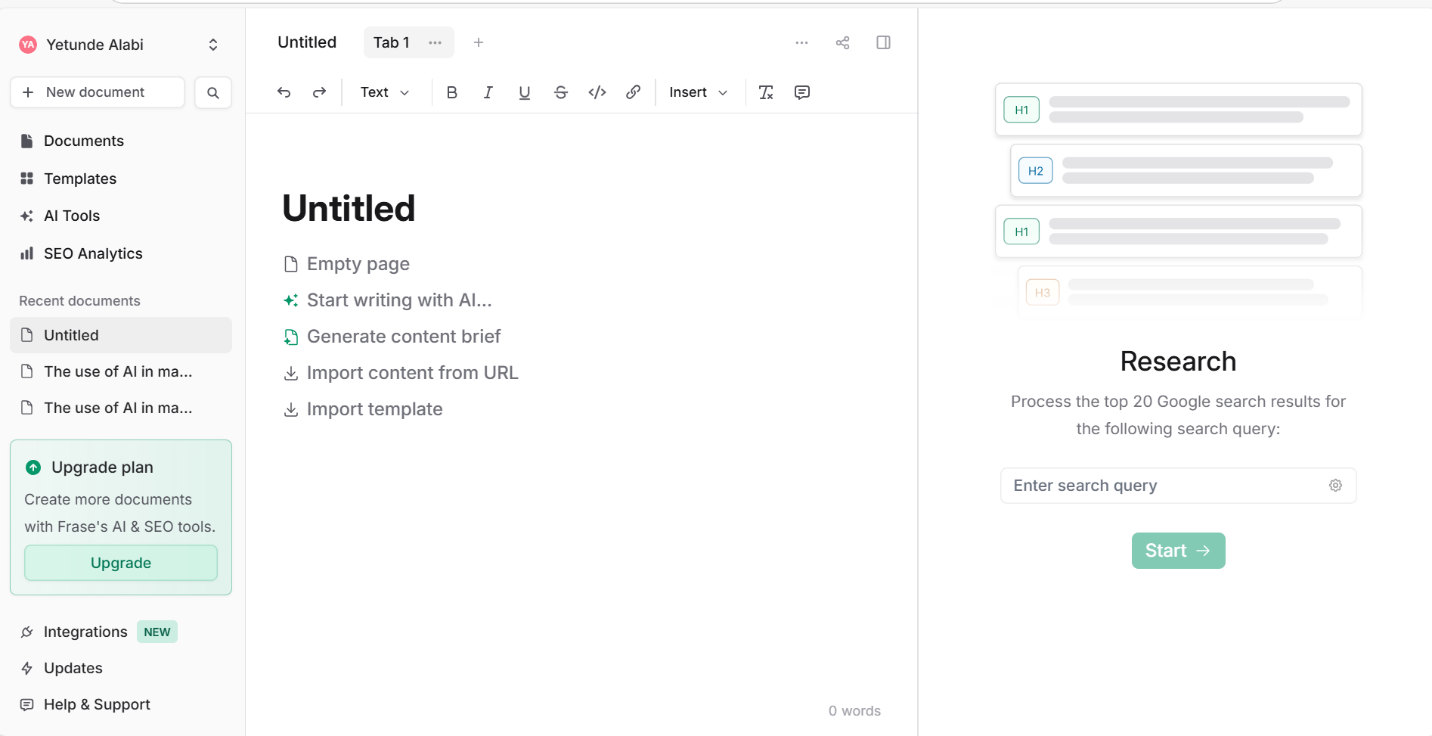
Task: Toggle bold formatting
Action: coord(452,92)
